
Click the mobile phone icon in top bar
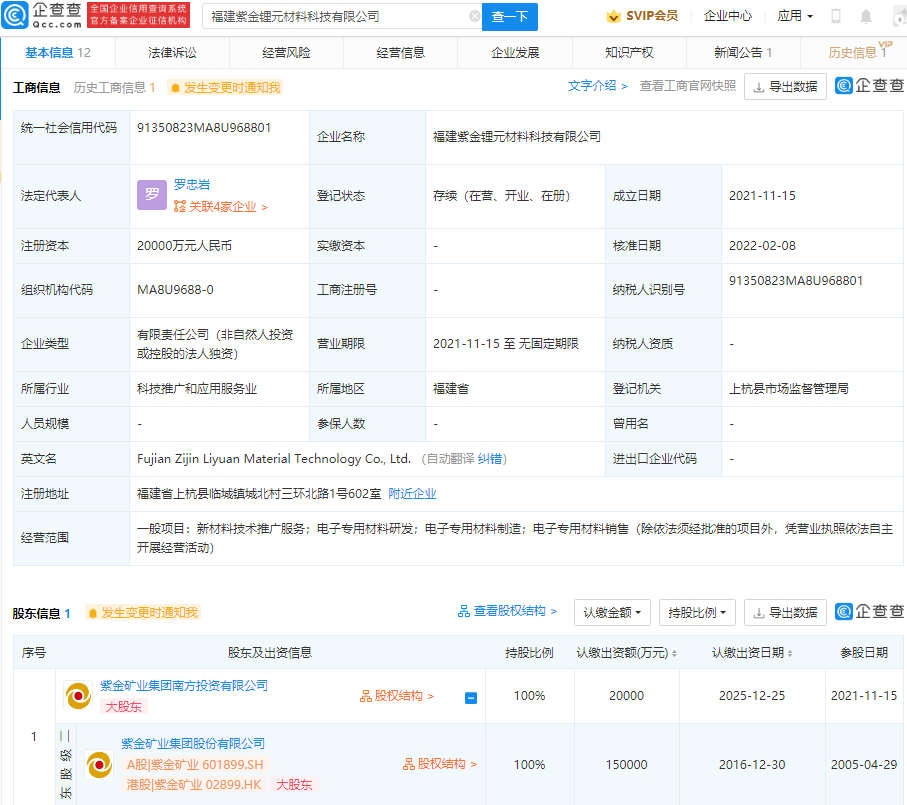[x=836, y=17]
